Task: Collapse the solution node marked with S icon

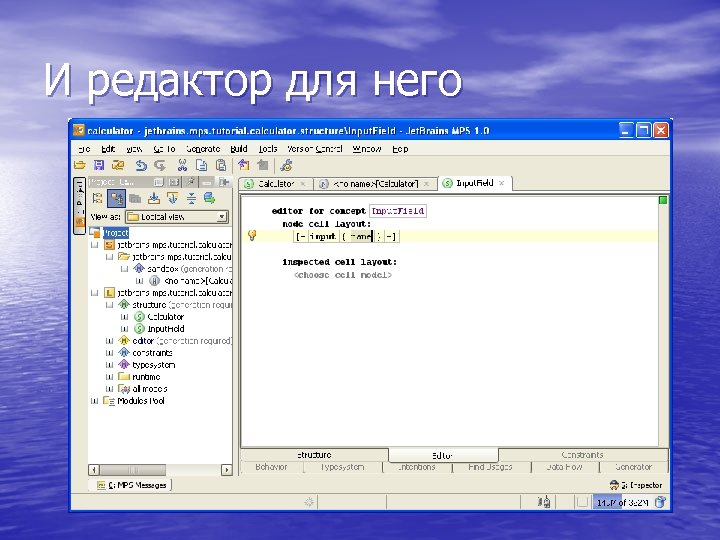Action: coord(95,245)
